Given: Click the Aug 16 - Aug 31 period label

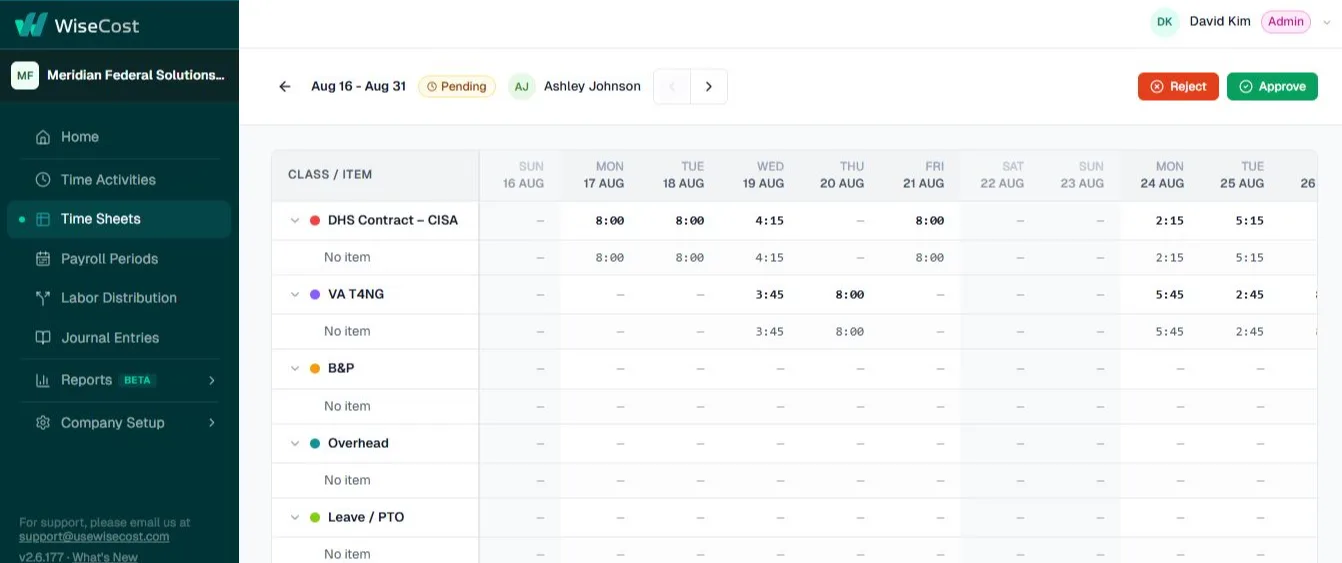Looking at the screenshot, I should (x=358, y=87).
